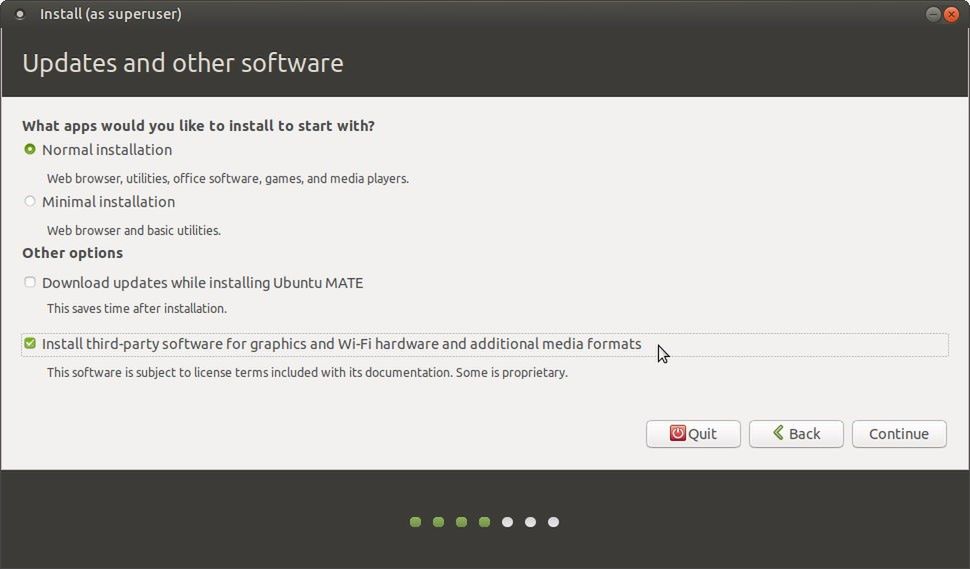The height and width of the screenshot is (569, 970).
Task: Click the "Updates and other software" heading
Action: [x=182, y=63]
